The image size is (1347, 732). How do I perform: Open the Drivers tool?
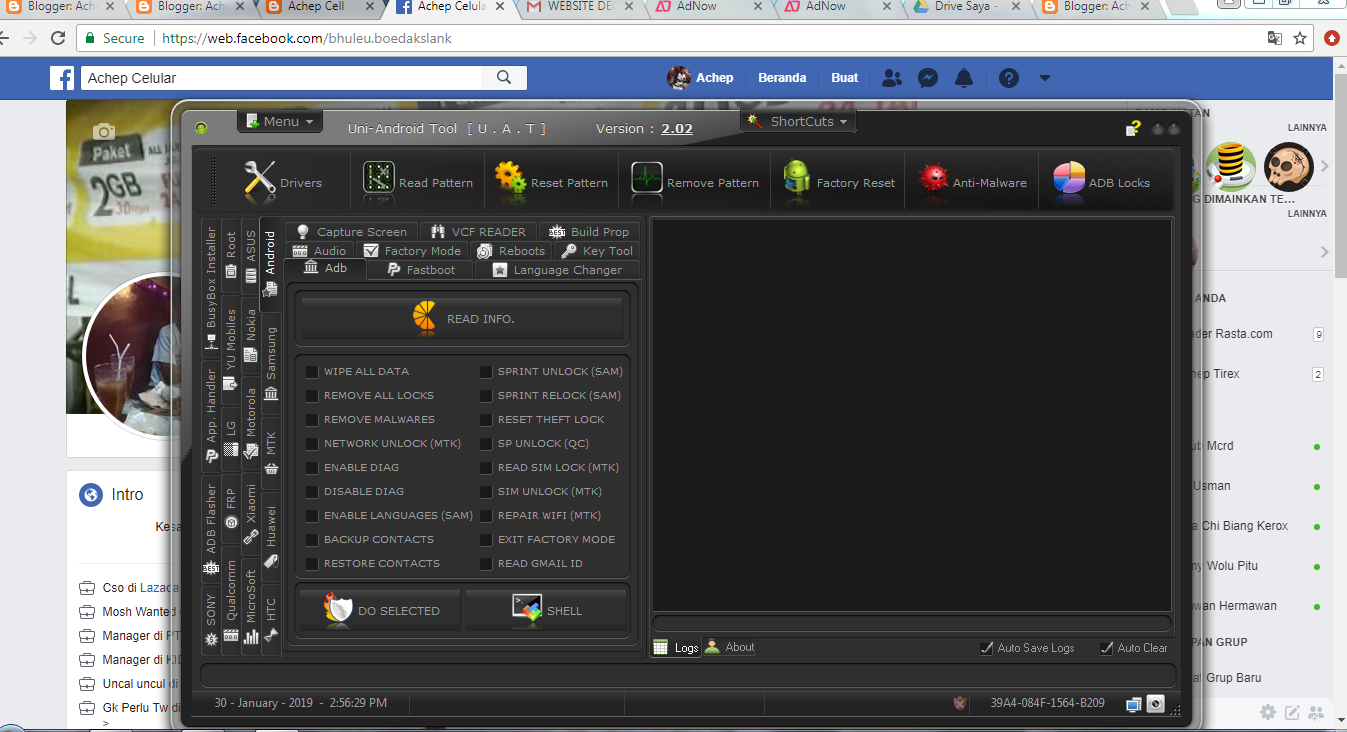point(283,182)
